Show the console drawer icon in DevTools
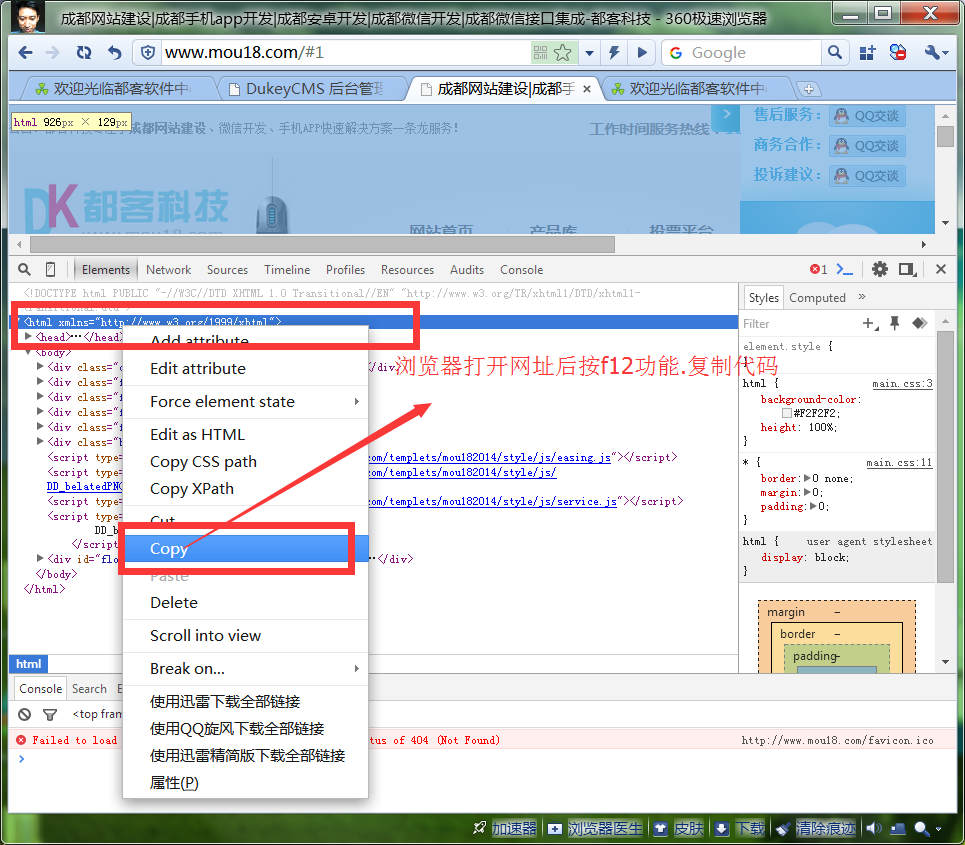Image resolution: width=965 pixels, height=845 pixels. (x=844, y=270)
